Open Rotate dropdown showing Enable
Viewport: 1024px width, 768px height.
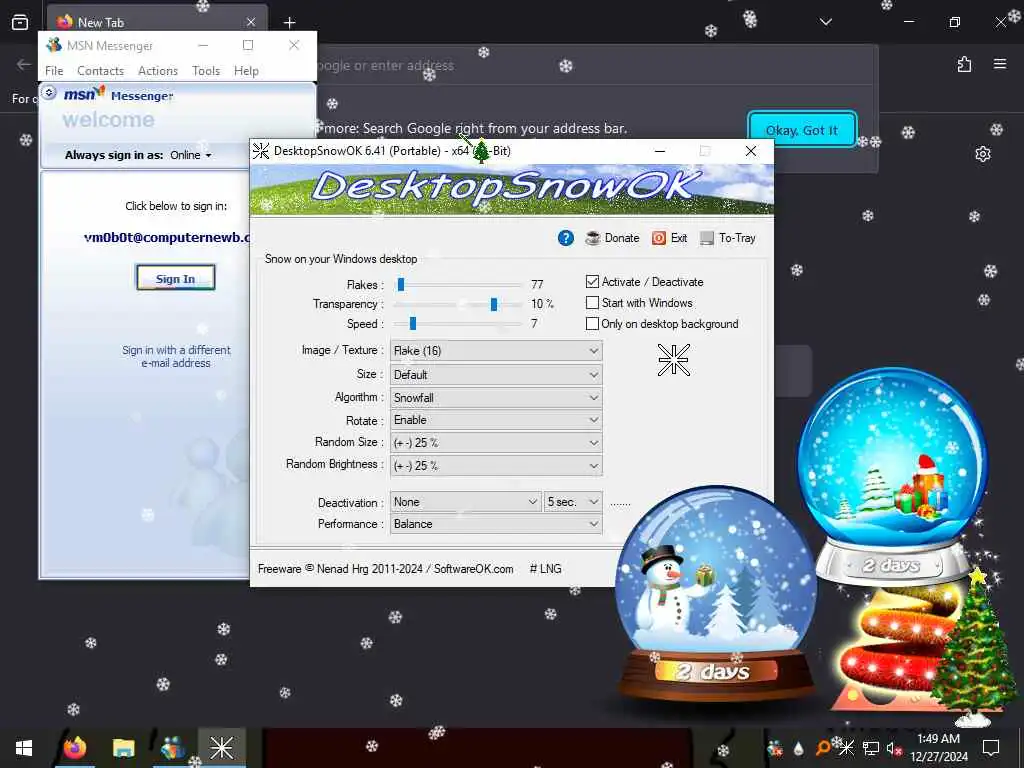(496, 420)
